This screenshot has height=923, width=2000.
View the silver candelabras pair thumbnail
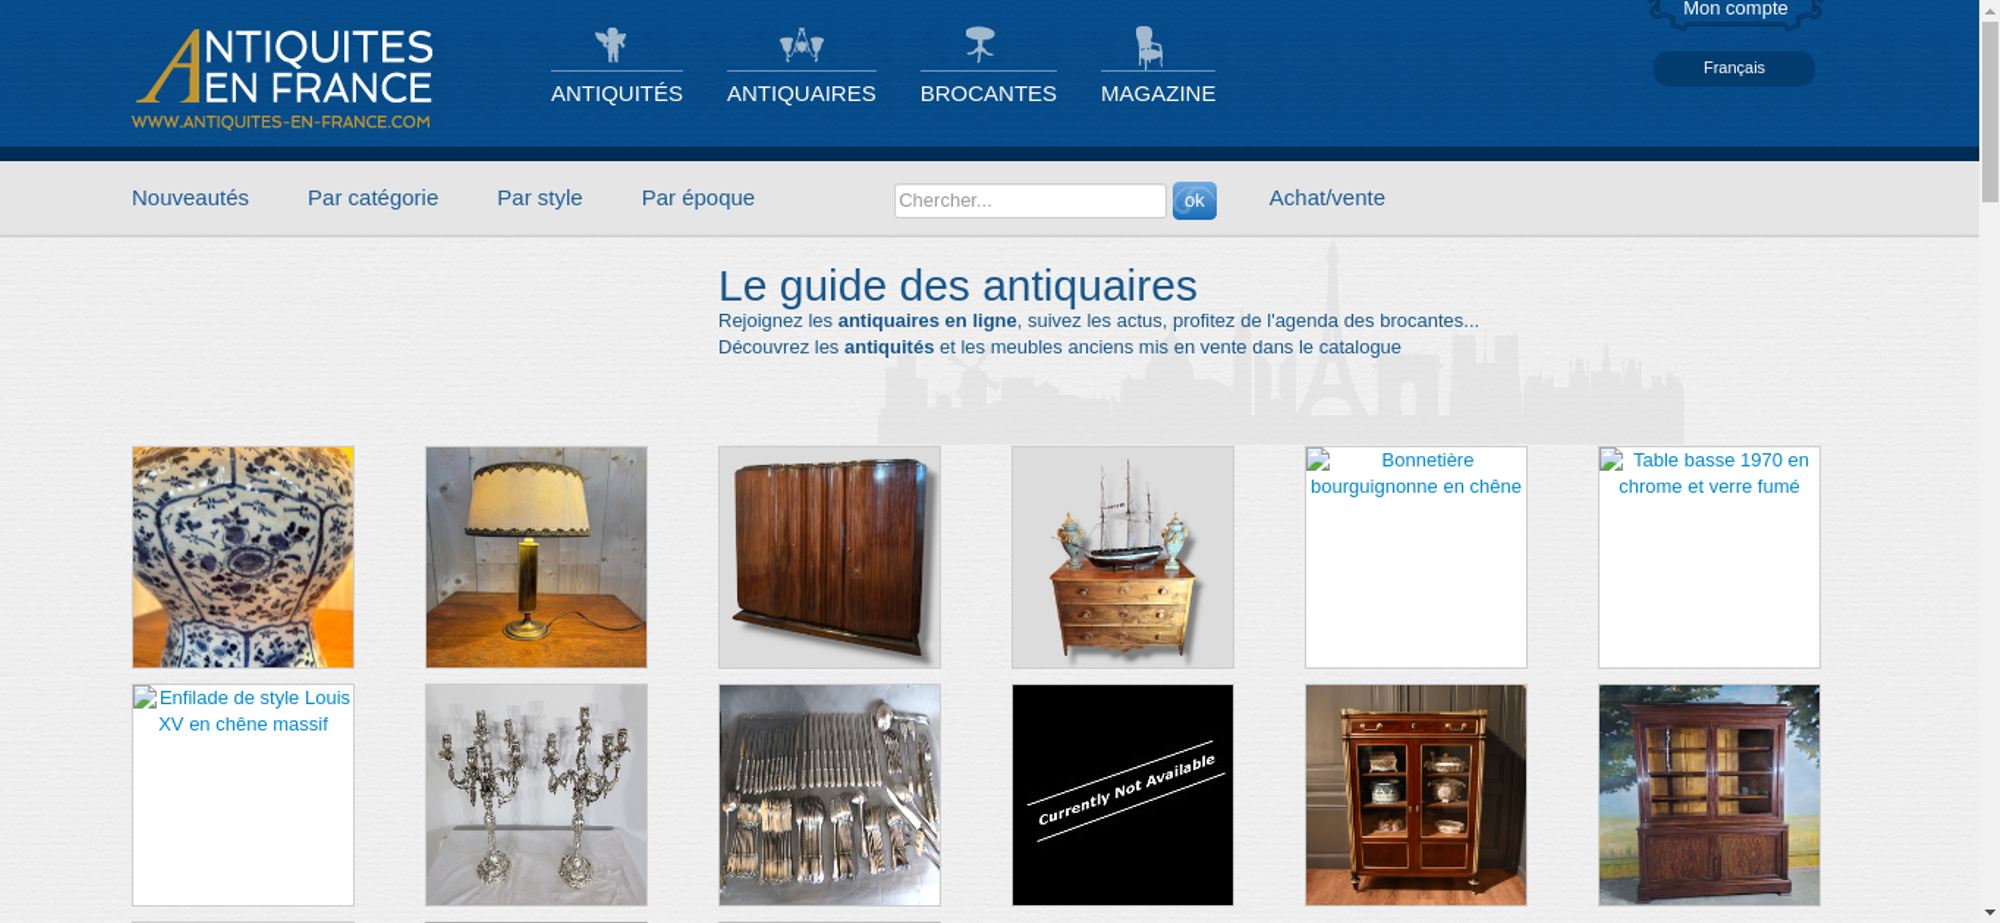[536, 795]
